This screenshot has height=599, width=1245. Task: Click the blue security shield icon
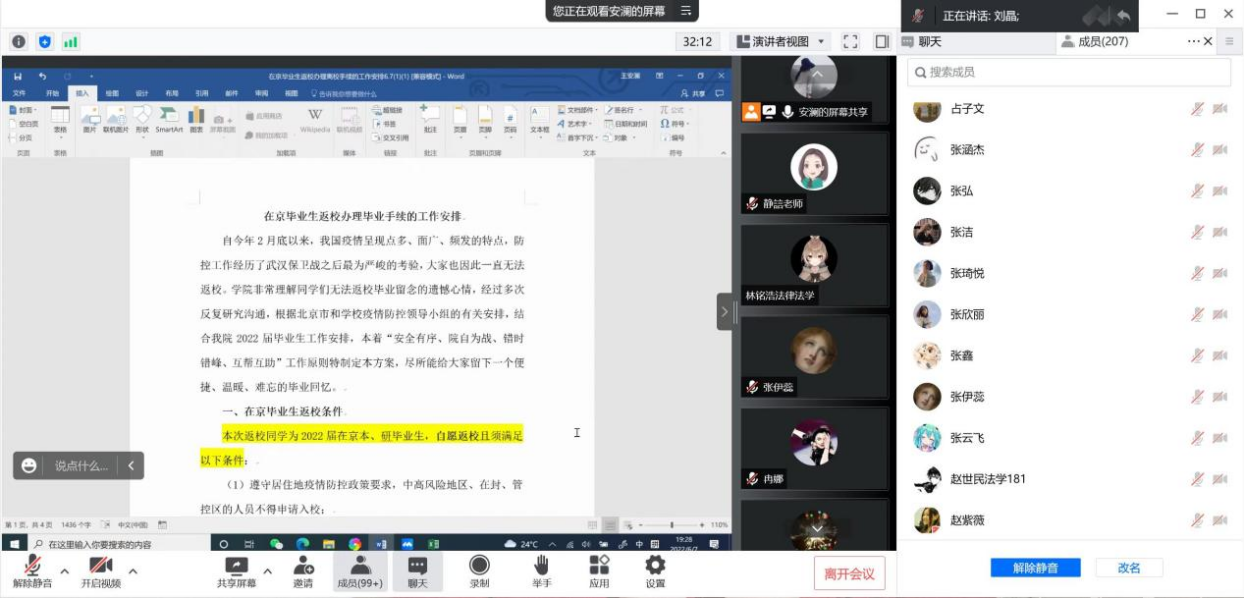(x=44, y=42)
